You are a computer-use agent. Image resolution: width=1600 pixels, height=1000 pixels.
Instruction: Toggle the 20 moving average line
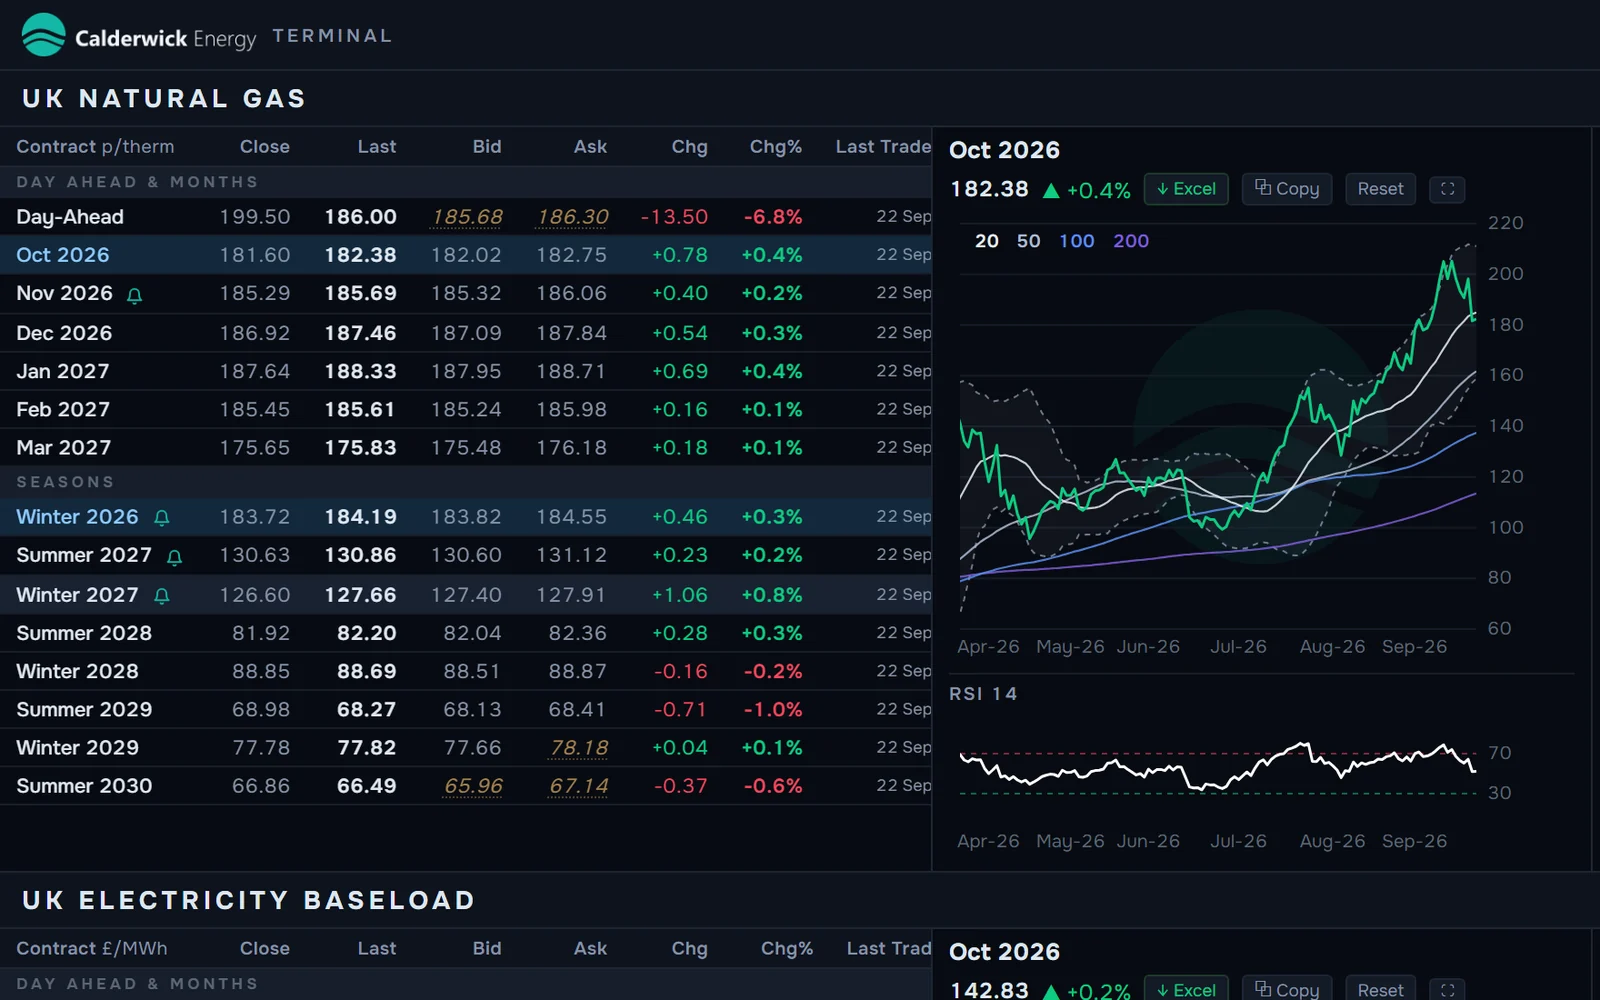[986, 241]
